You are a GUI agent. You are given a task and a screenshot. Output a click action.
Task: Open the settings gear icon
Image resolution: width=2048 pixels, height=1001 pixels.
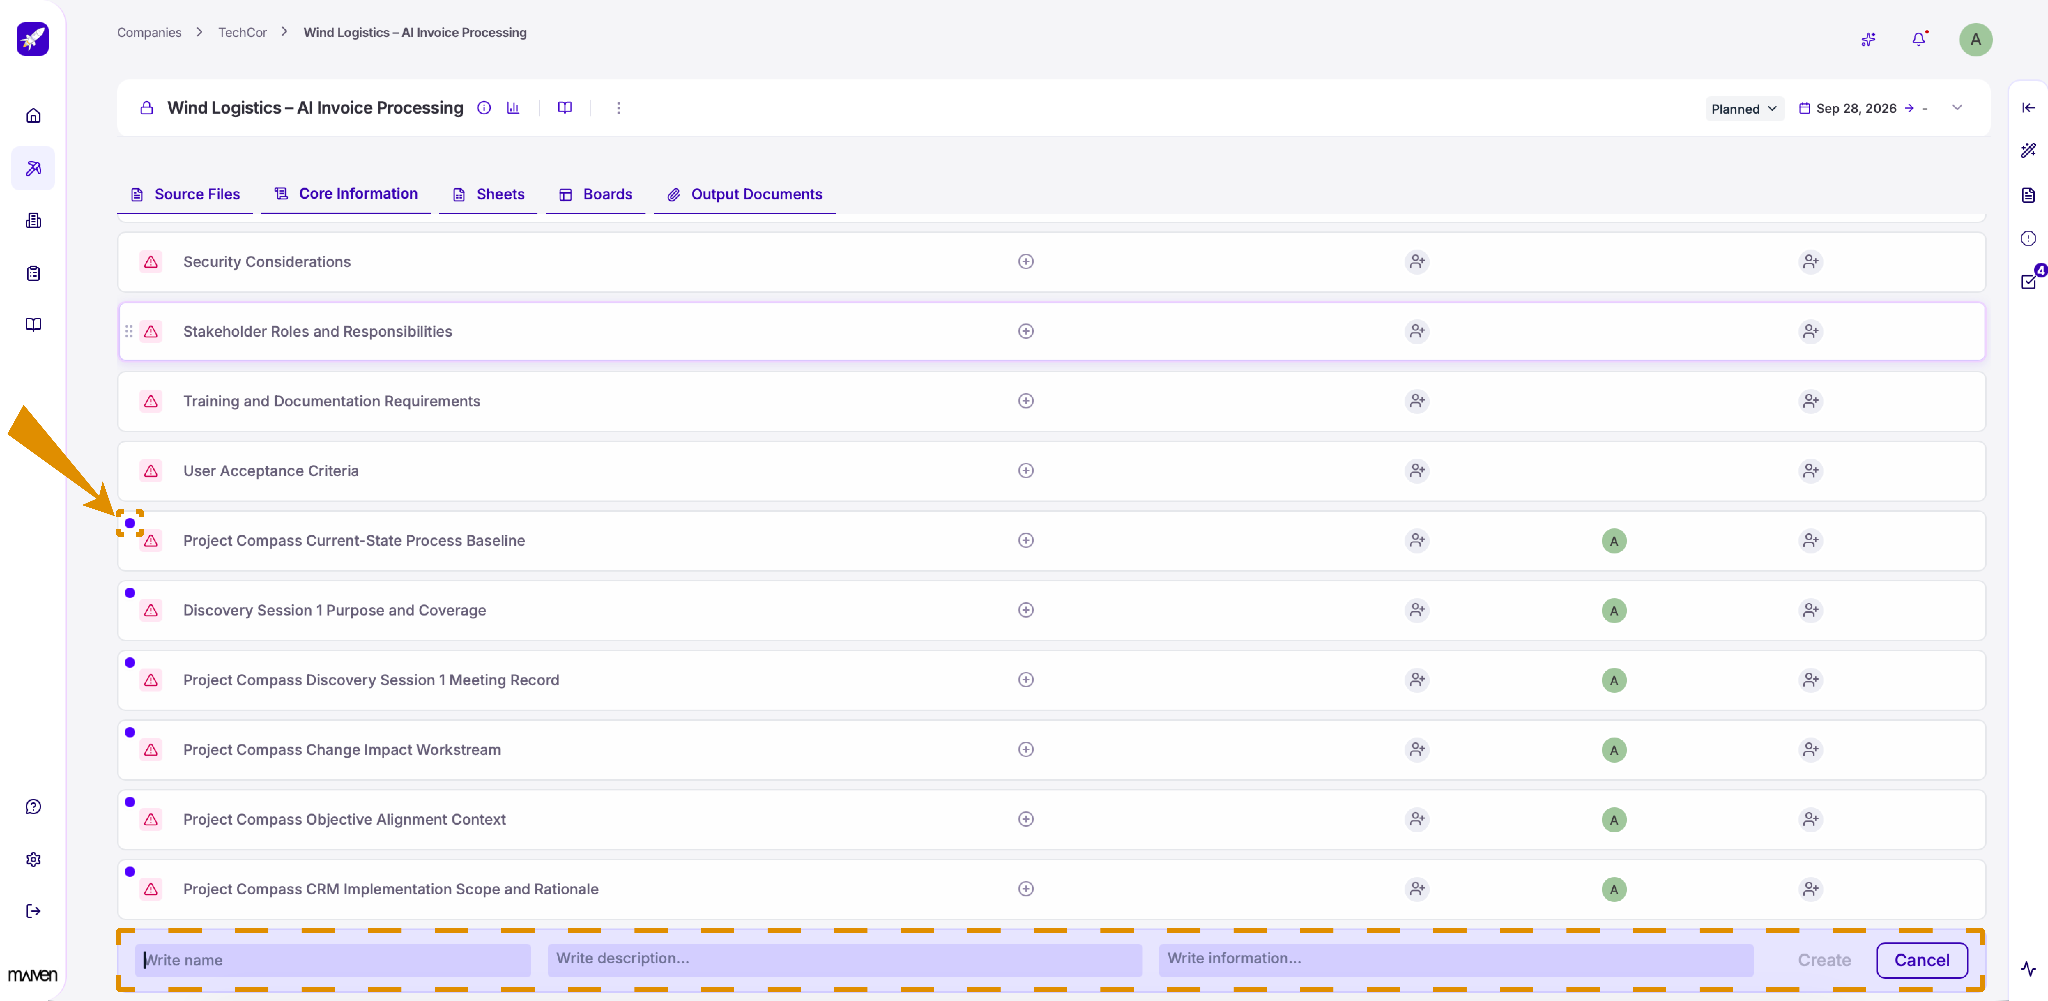point(33,859)
